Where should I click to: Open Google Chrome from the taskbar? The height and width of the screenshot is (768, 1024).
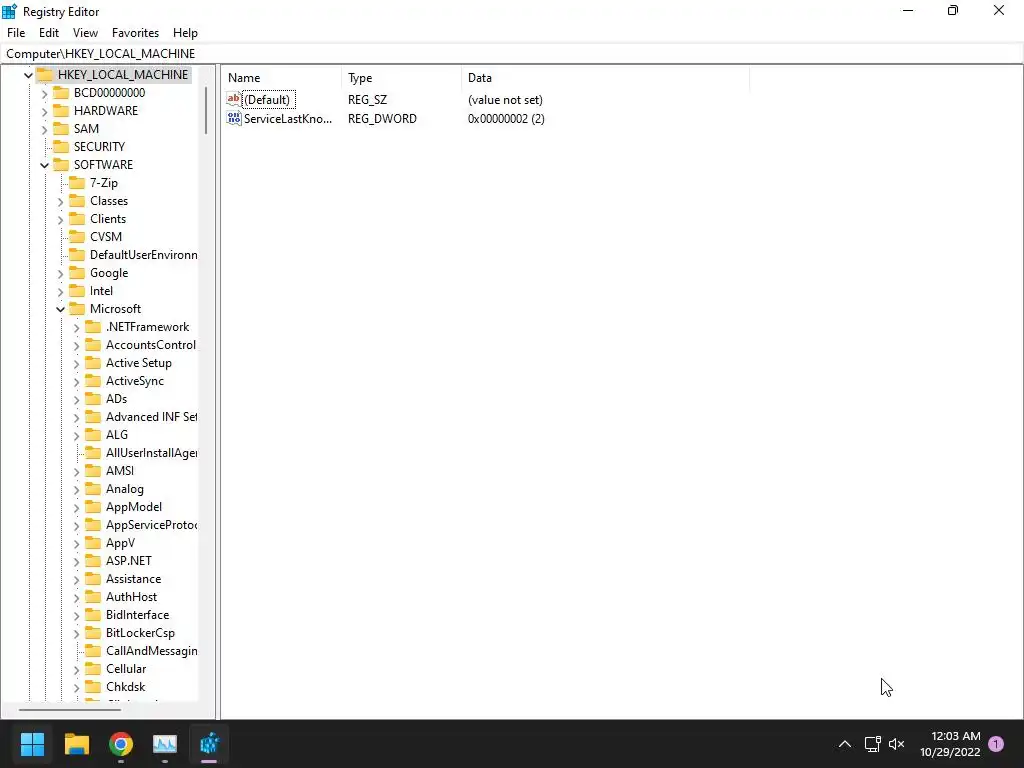pos(121,744)
